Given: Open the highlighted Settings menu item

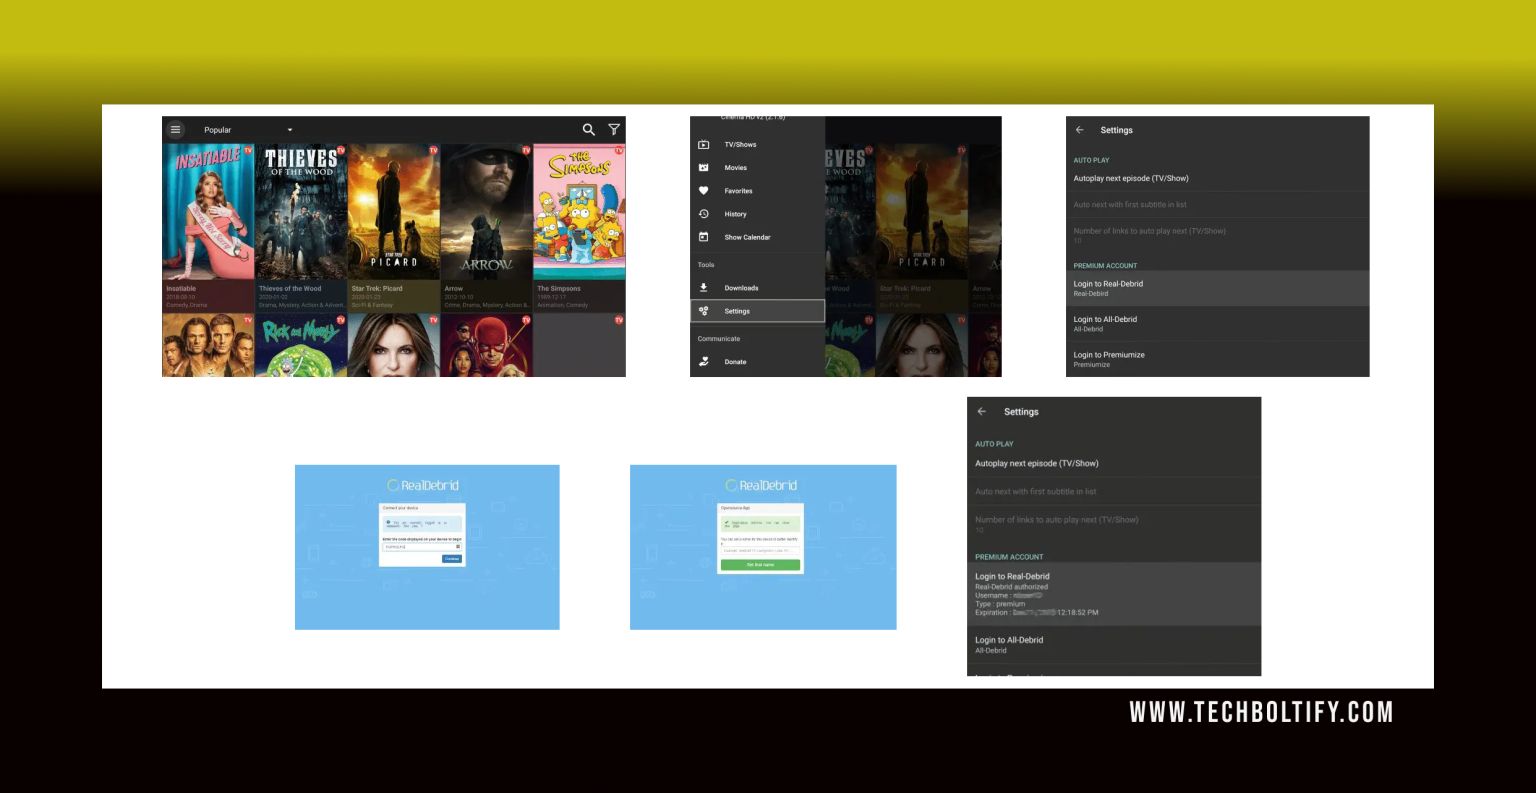Looking at the screenshot, I should [757, 311].
